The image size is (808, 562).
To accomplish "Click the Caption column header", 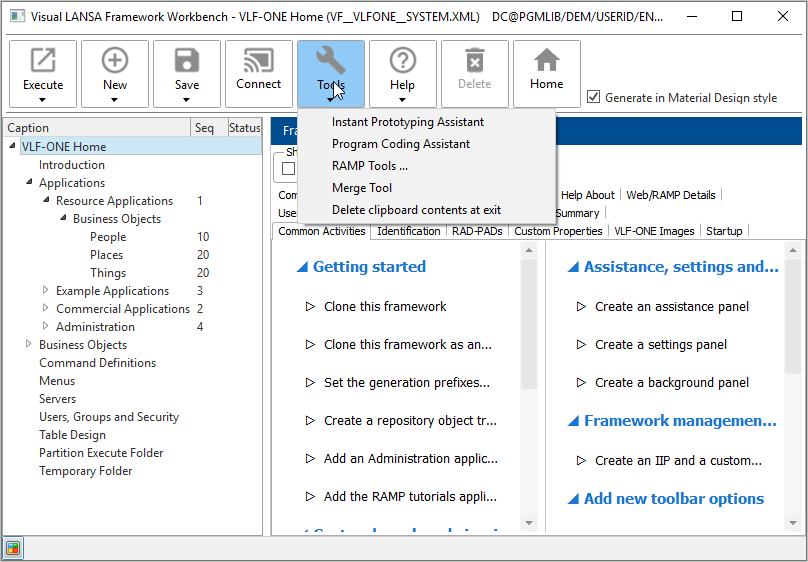I will click(x=97, y=128).
